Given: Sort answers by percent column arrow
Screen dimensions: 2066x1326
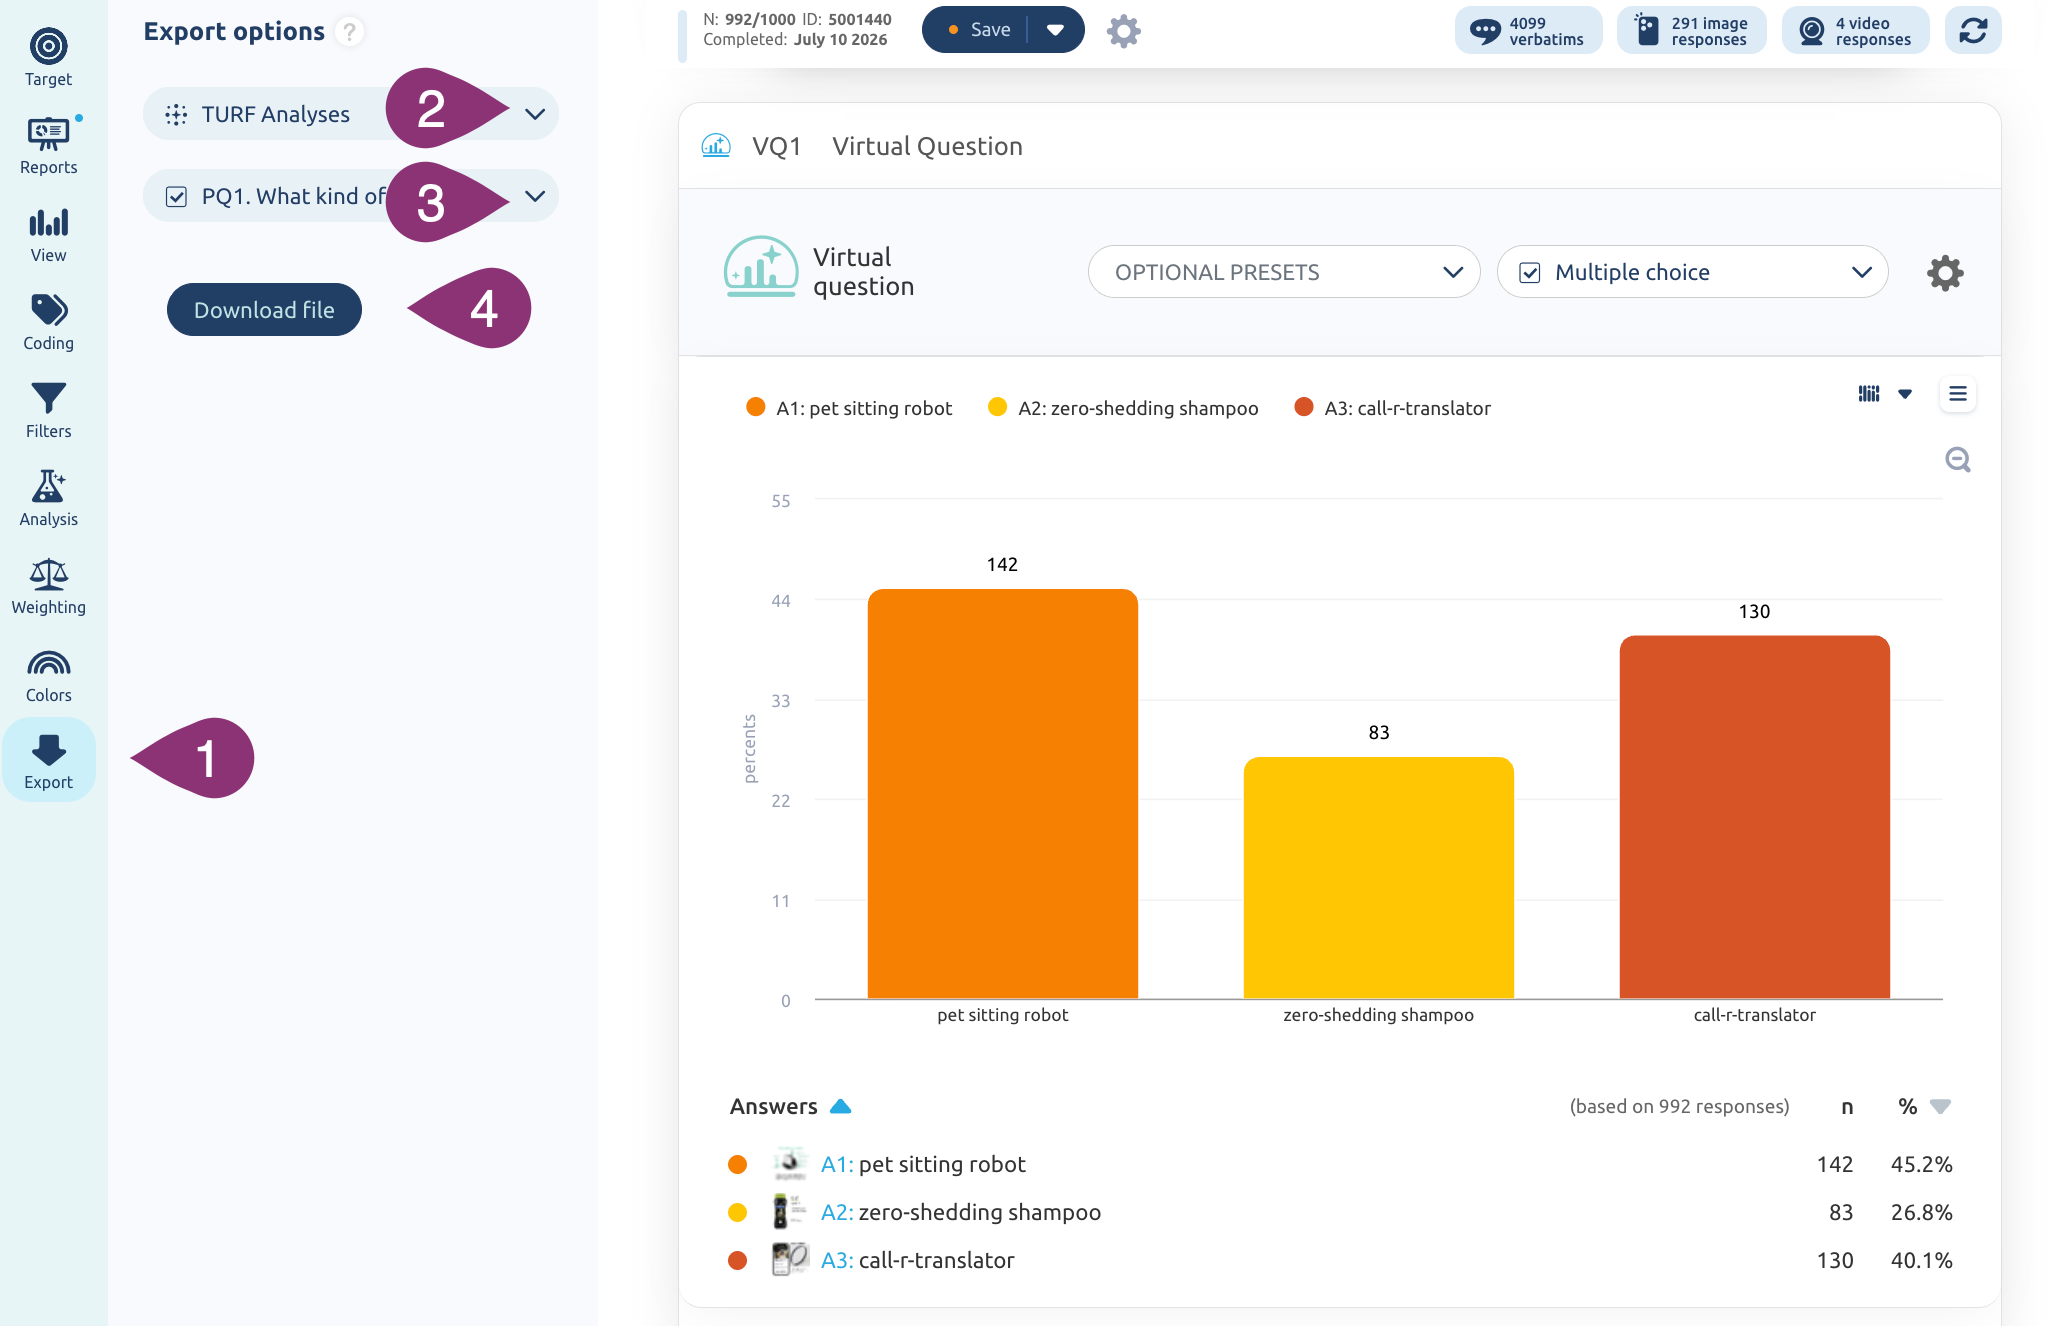Looking at the screenshot, I should (x=1940, y=1106).
